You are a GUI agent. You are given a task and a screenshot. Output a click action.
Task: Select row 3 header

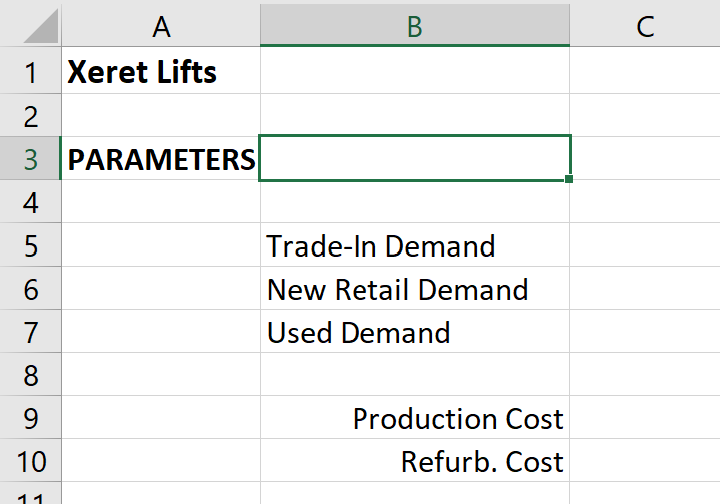pos(30,158)
